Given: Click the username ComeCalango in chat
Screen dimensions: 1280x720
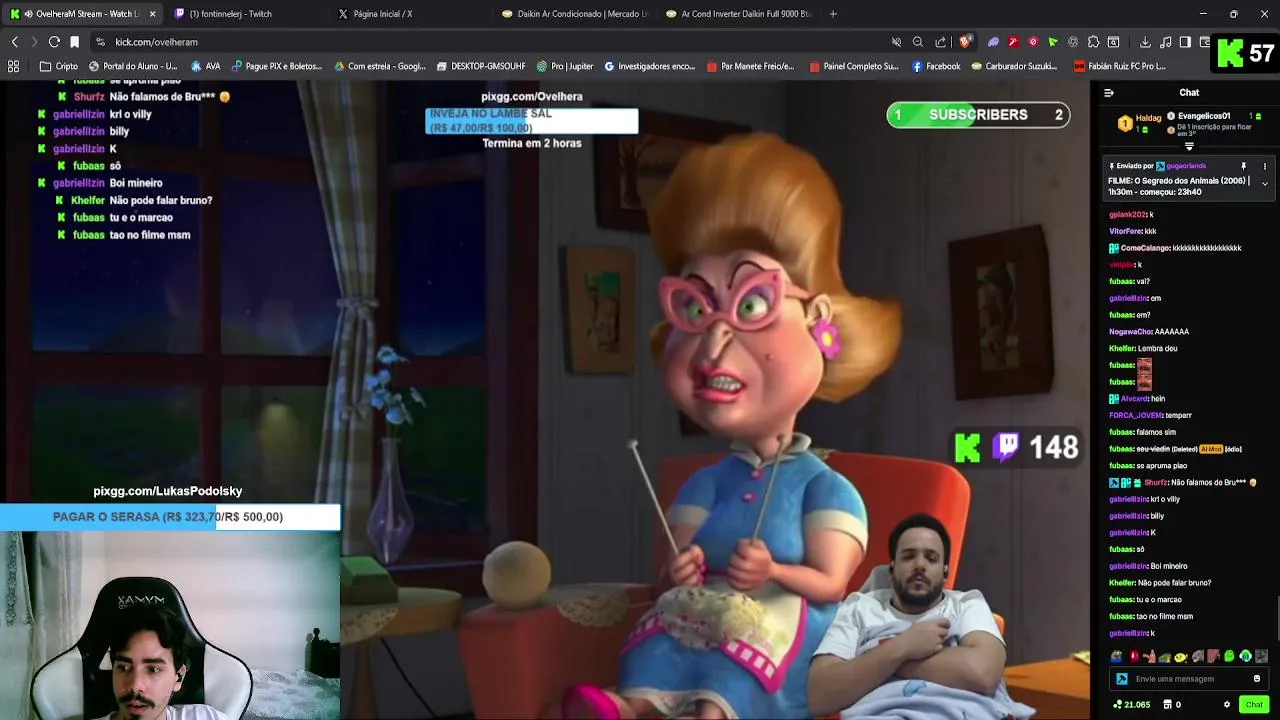Looking at the screenshot, I should point(1144,248).
